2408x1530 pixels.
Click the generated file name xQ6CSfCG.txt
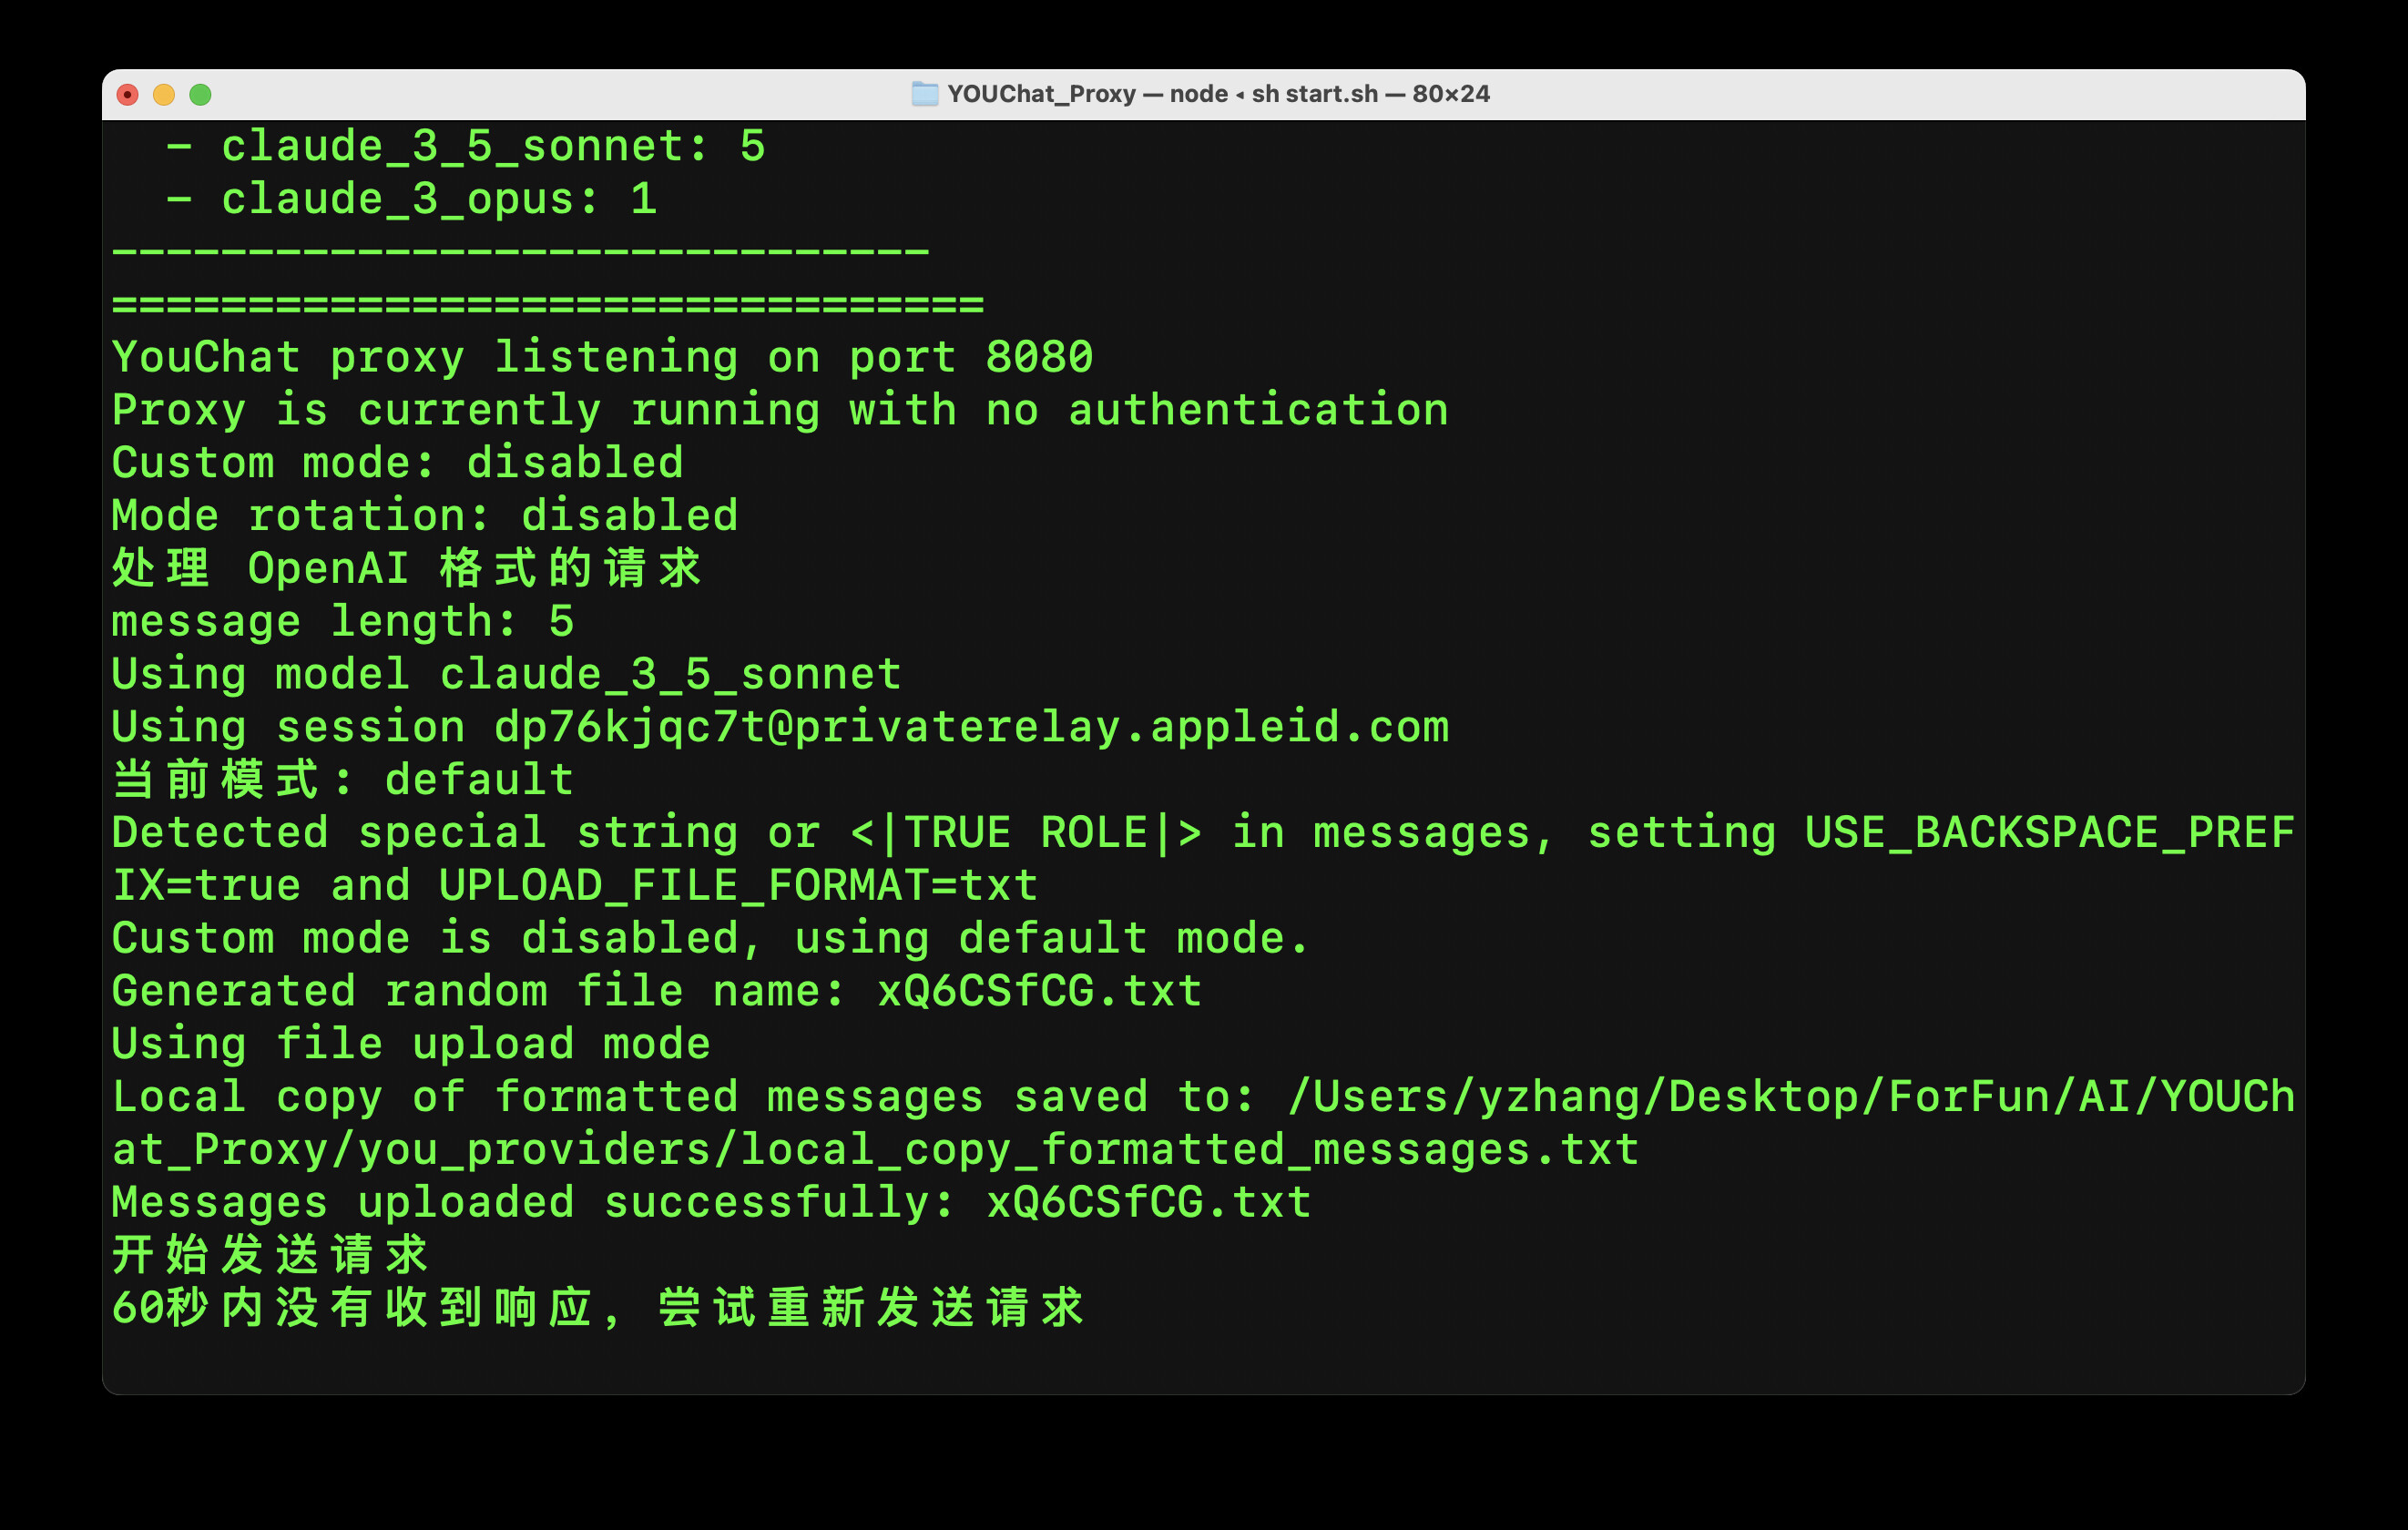pyautogui.click(x=1038, y=992)
